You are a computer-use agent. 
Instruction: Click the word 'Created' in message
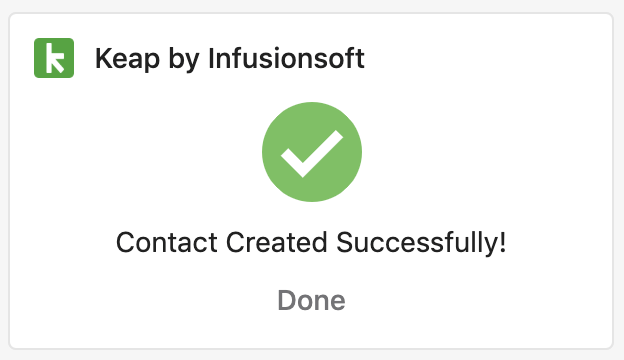(277, 242)
